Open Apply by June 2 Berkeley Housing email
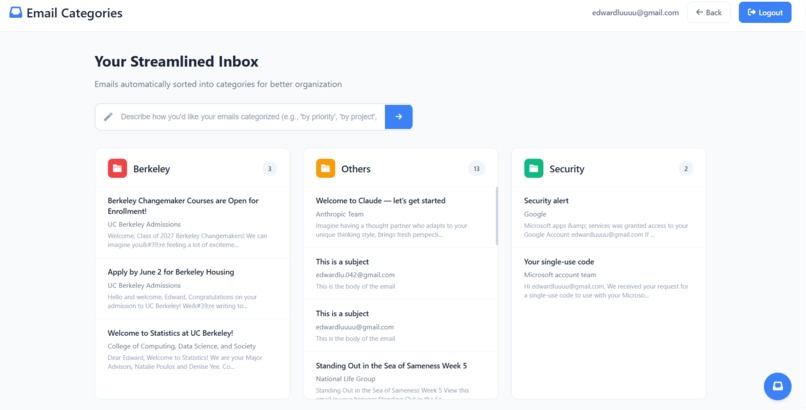The width and height of the screenshot is (806, 410). click(x=192, y=289)
